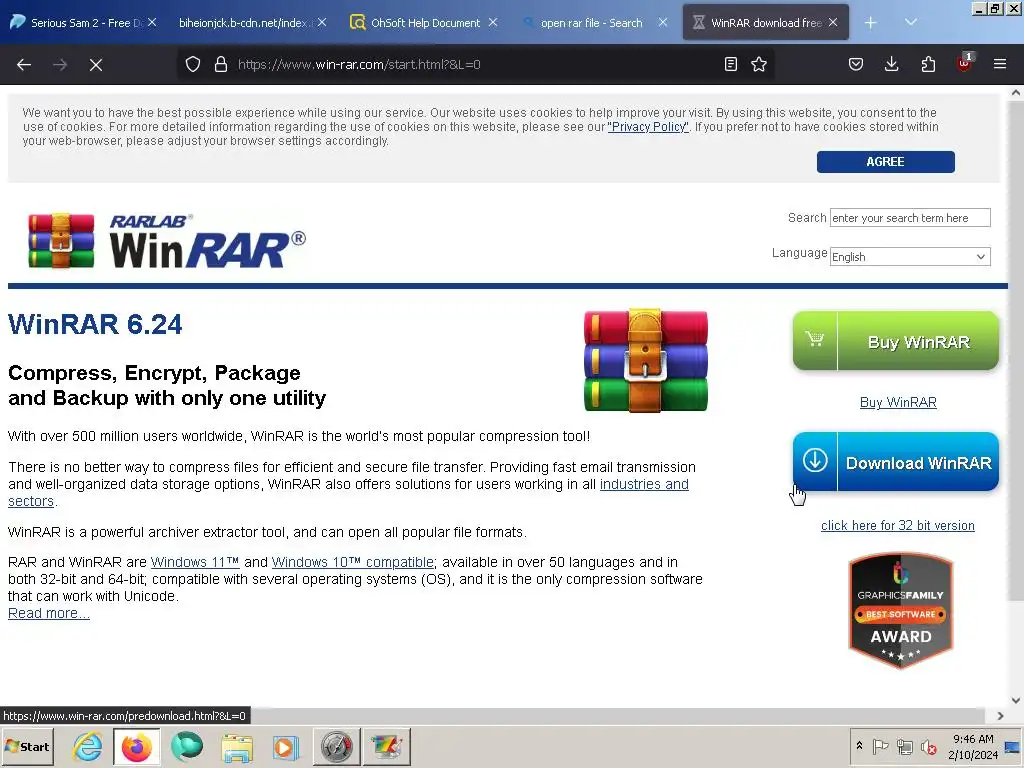
Task: Click the address bar URL field
Action: [x=475, y=64]
